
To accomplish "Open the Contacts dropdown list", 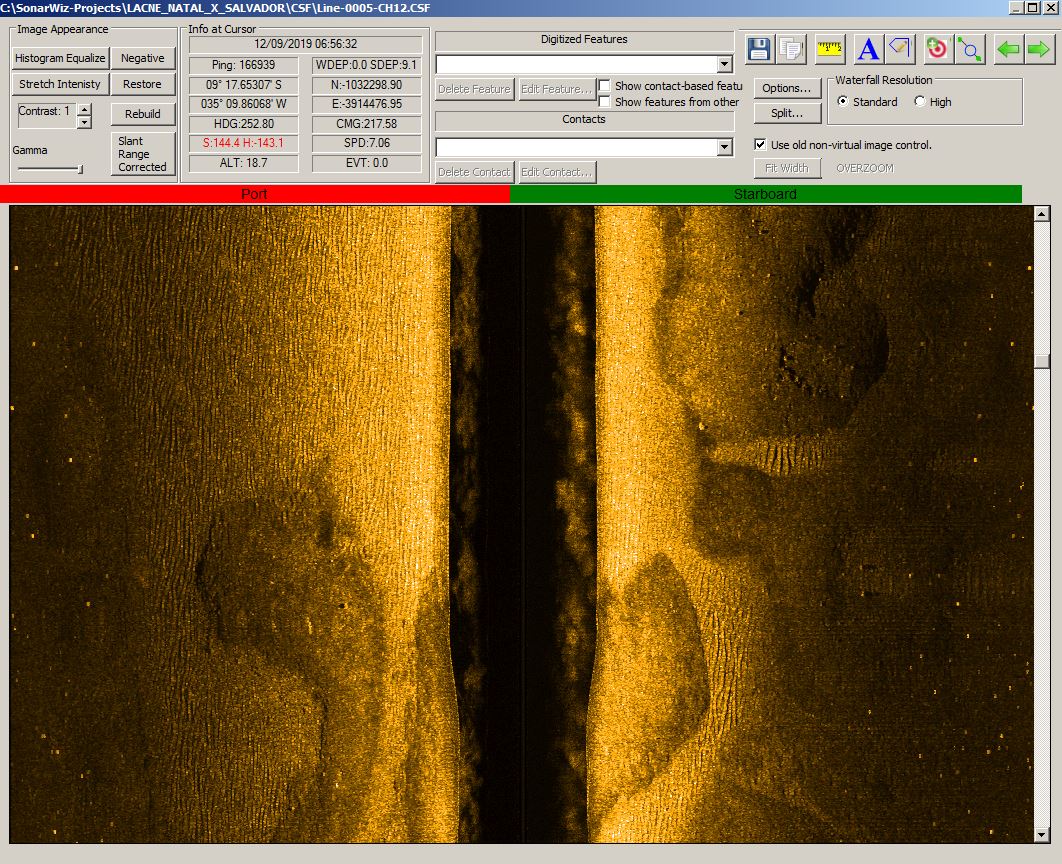I will click(x=725, y=147).
